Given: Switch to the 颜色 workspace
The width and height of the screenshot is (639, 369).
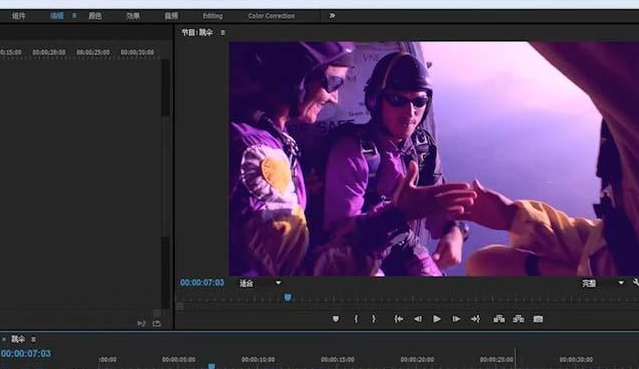Looking at the screenshot, I should click(x=95, y=16).
